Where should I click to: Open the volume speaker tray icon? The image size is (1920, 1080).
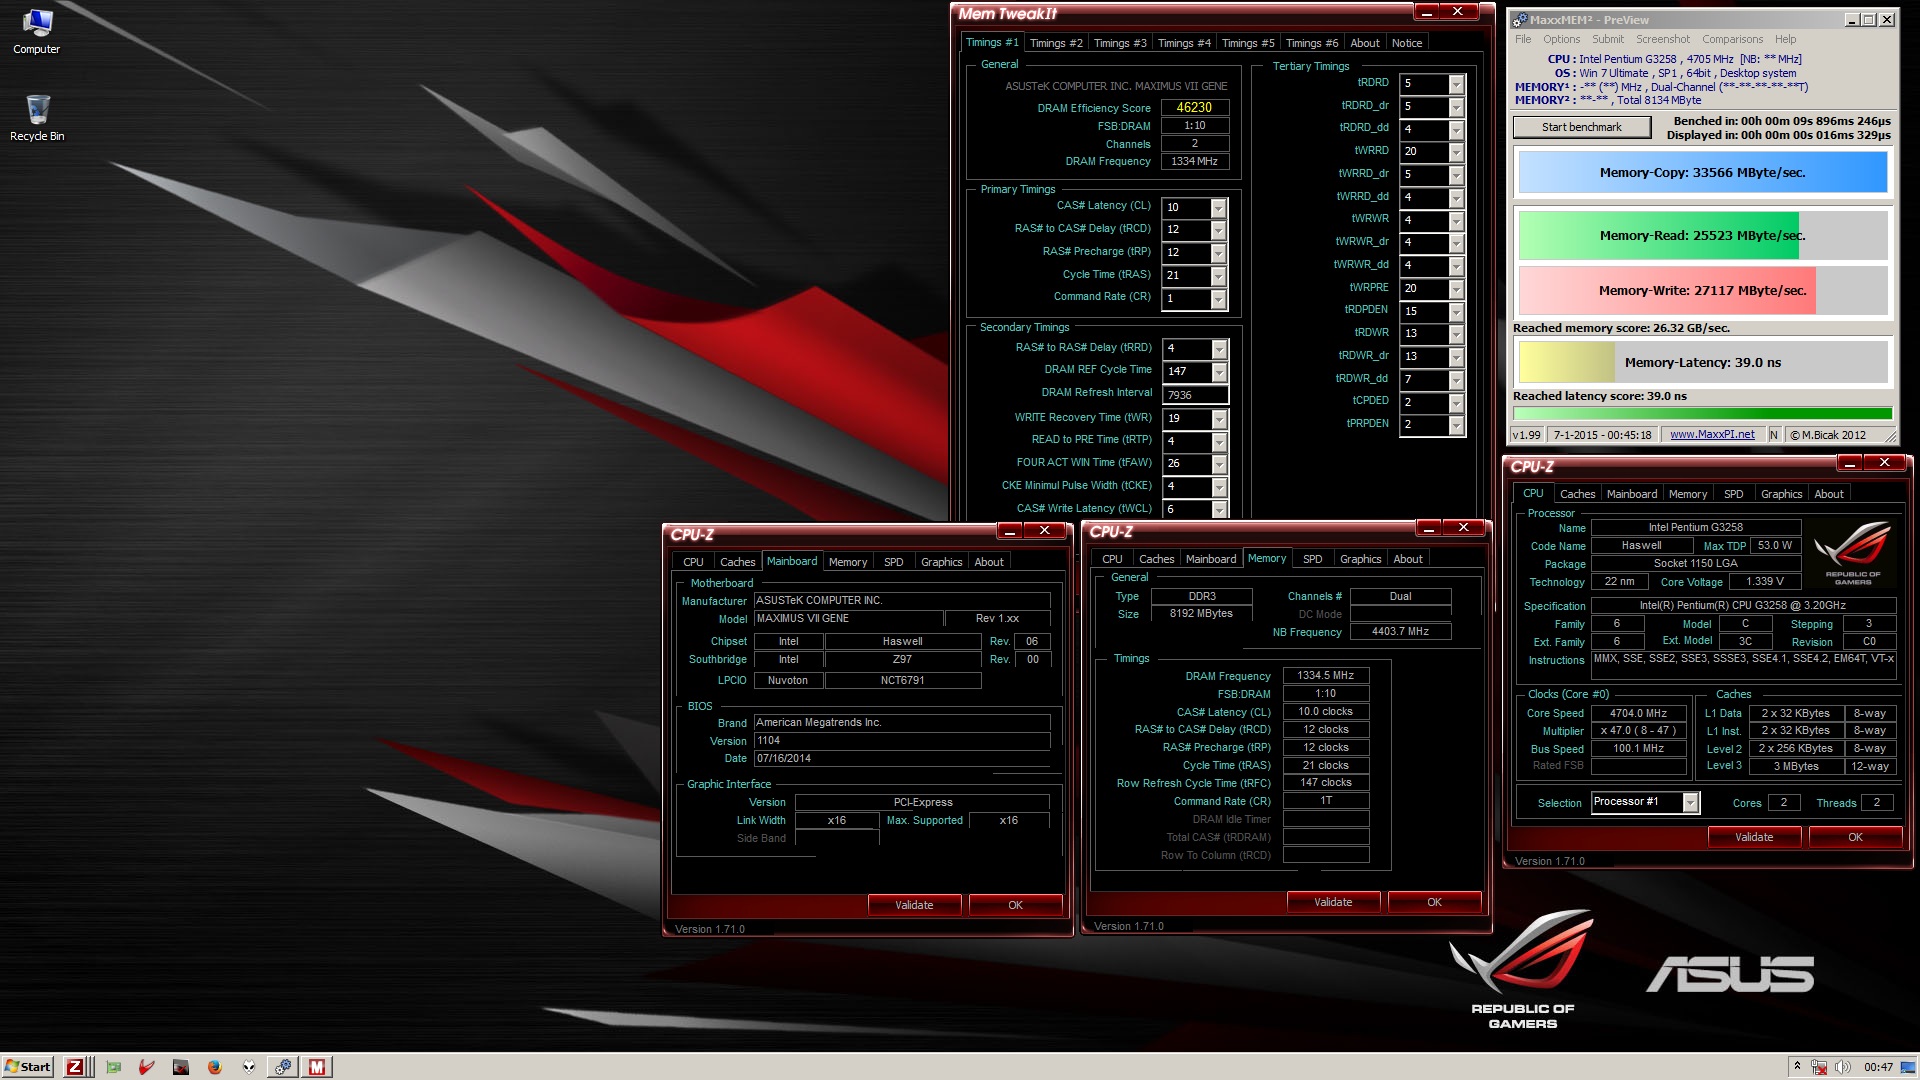point(1842,1067)
